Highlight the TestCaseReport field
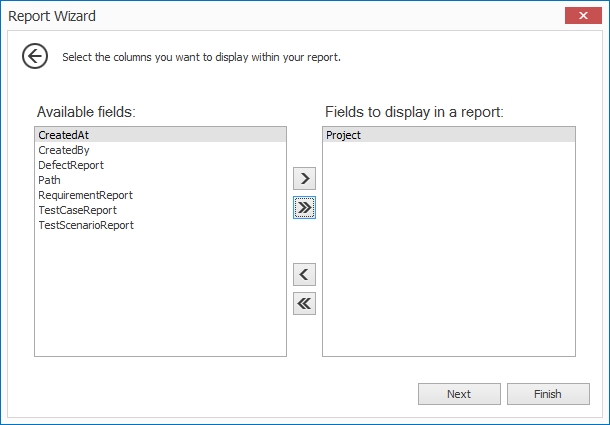The image size is (610, 425). [x=77, y=210]
